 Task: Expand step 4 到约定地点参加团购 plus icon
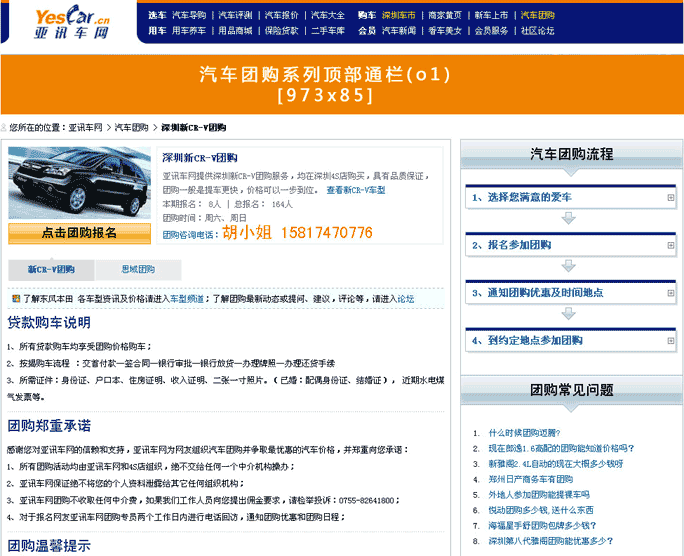tap(671, 341)
